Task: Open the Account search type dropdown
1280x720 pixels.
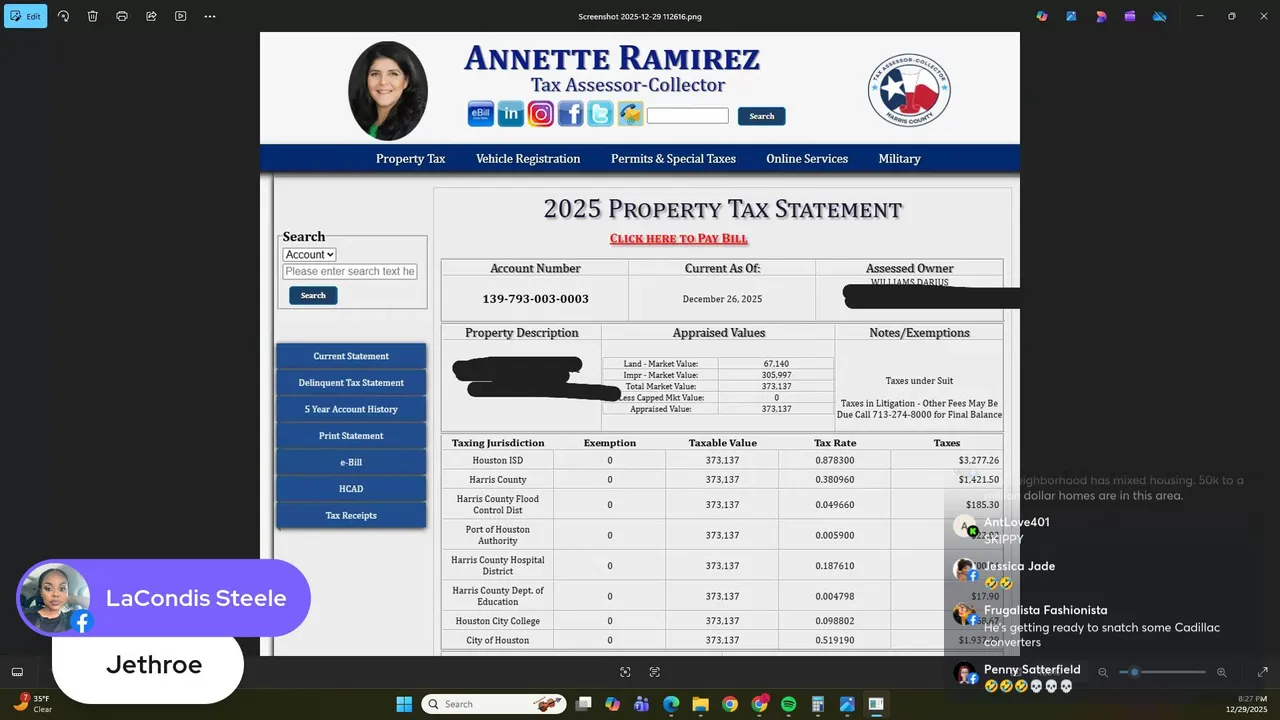Action: tap(309, 255)
